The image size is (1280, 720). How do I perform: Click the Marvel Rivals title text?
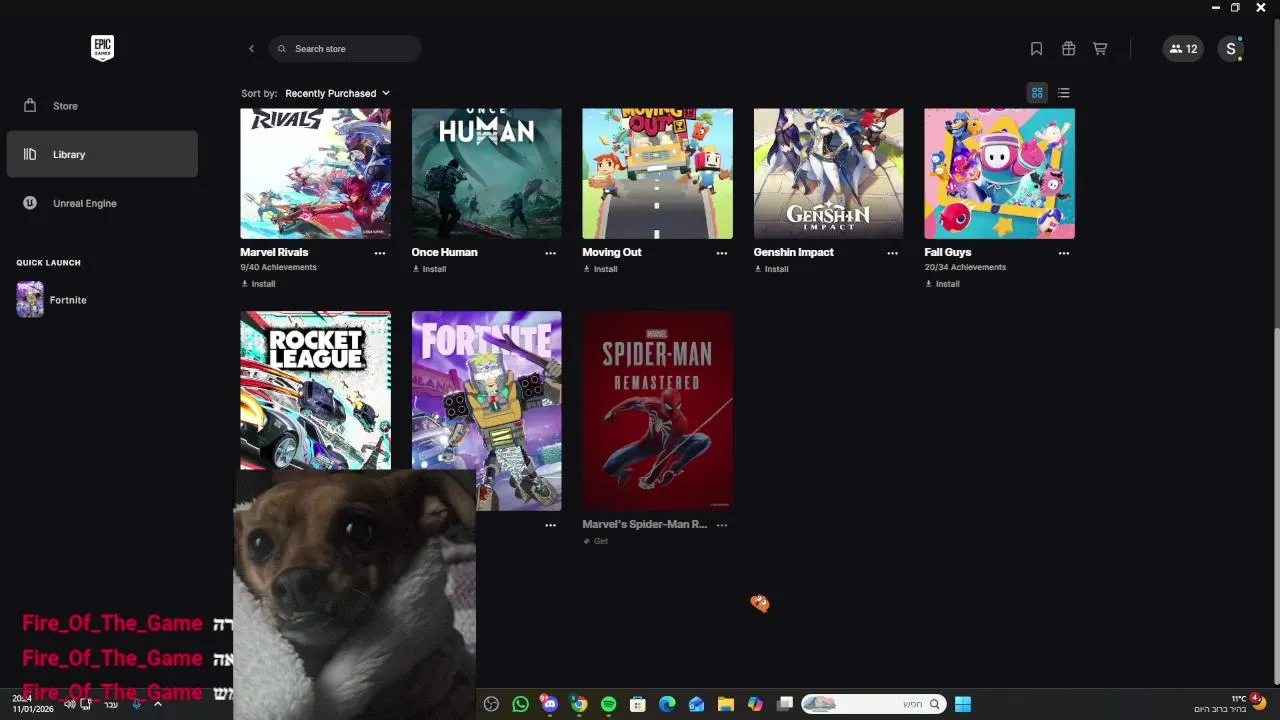tap(274, 252)
